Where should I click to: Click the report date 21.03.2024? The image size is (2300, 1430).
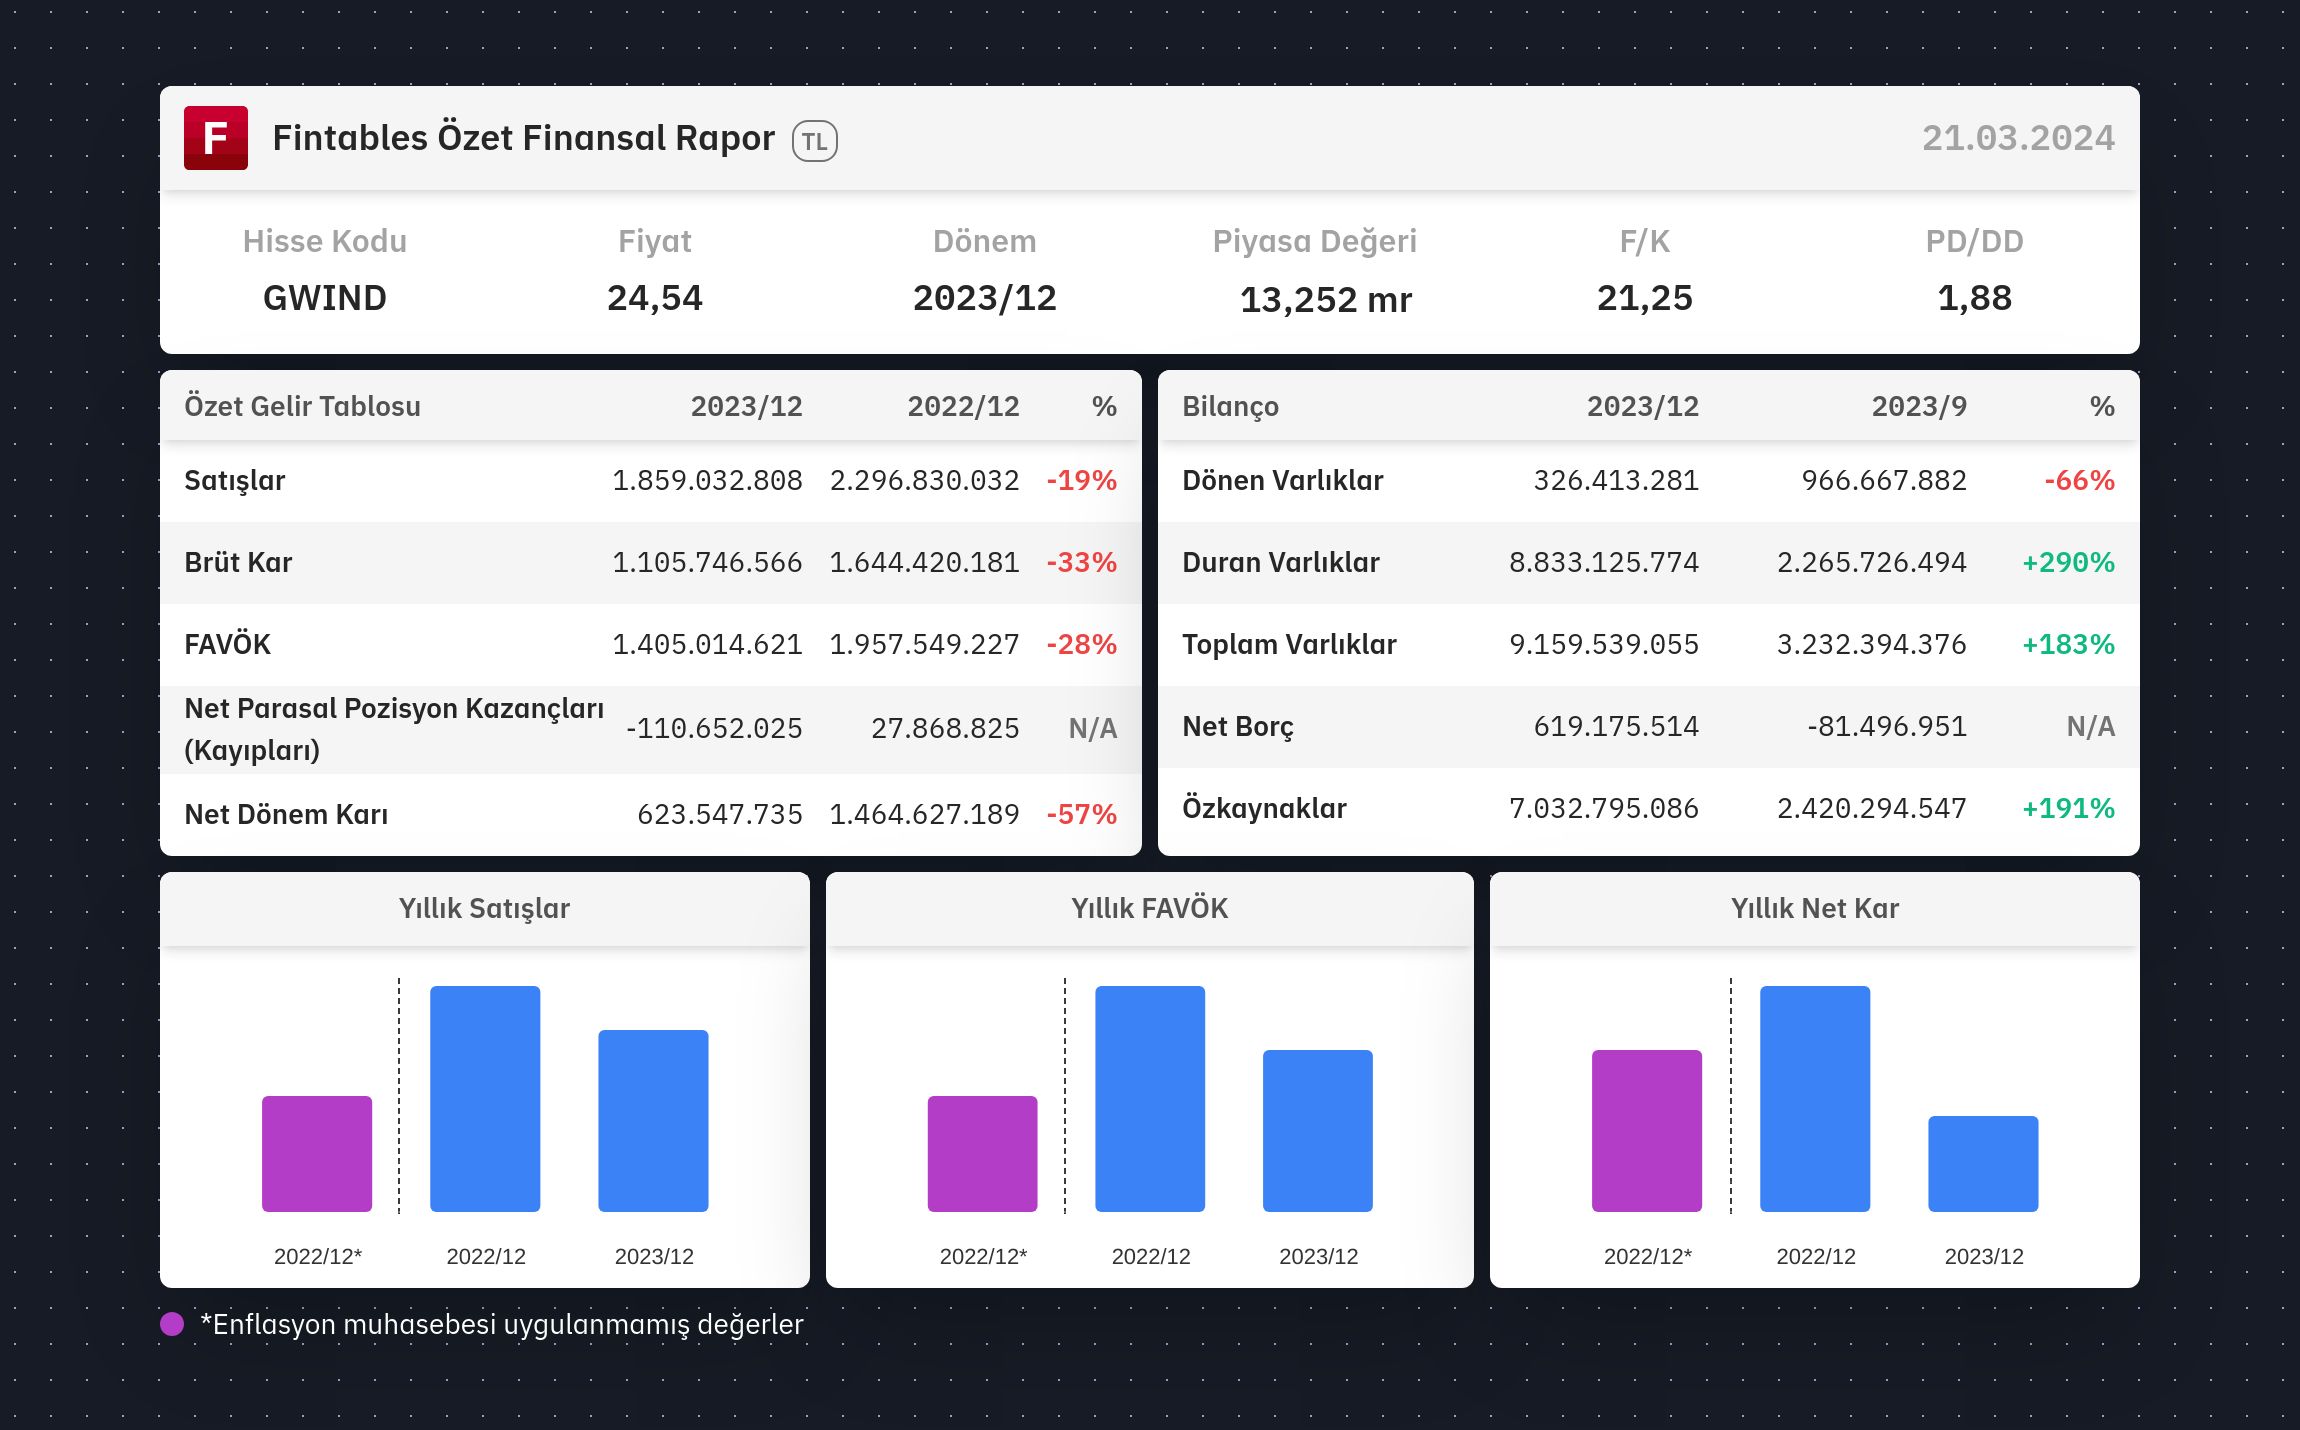2017,138
